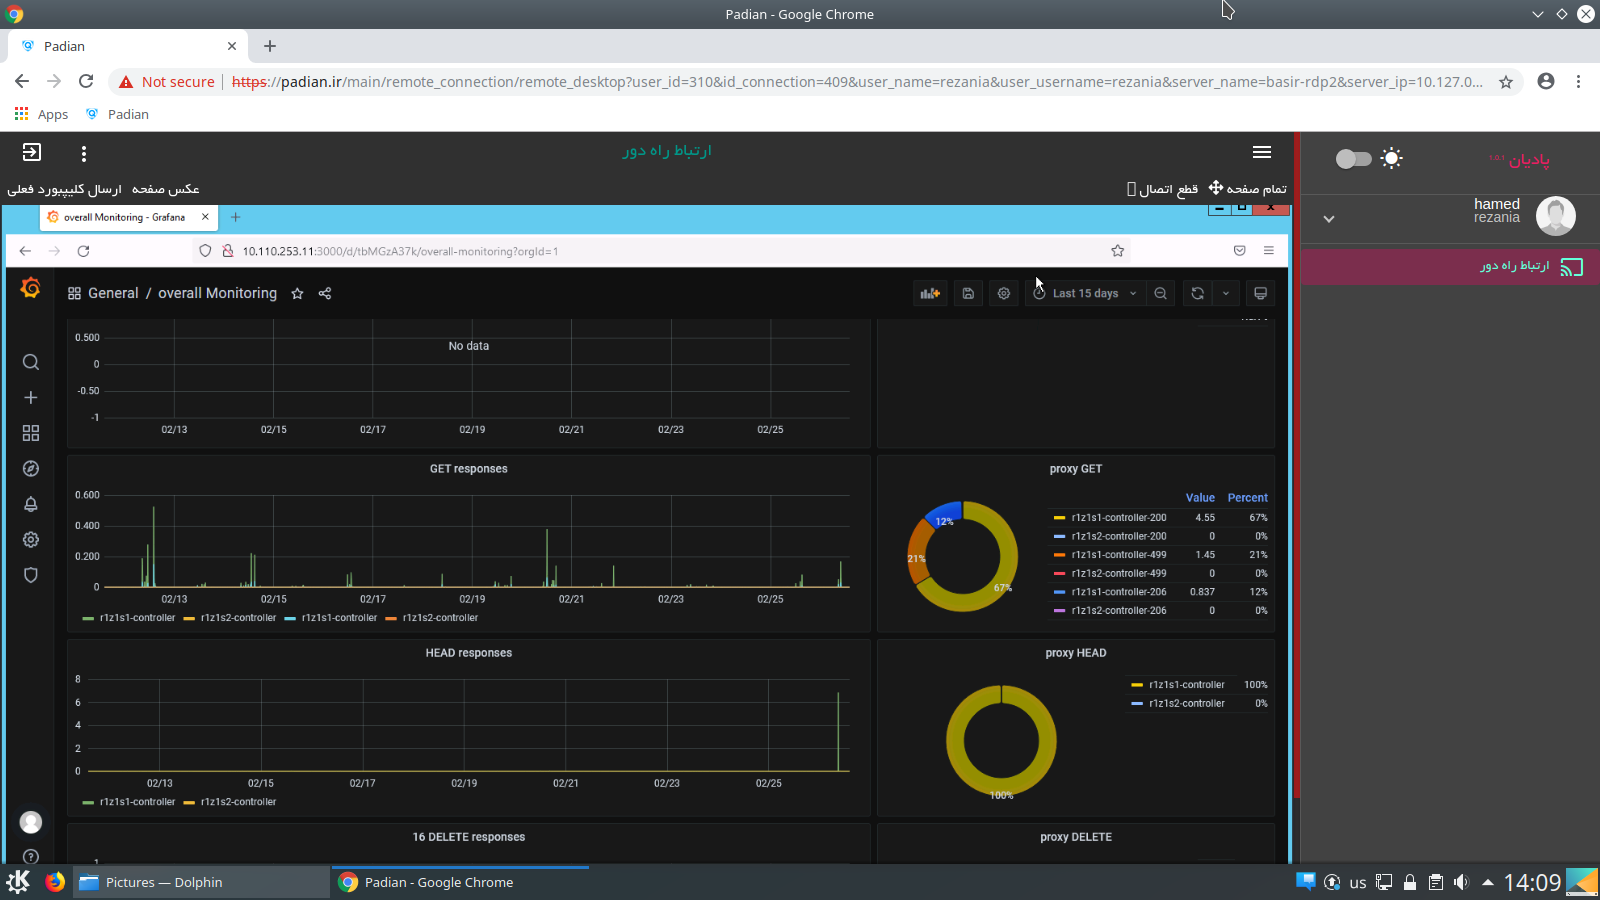Click the قطع اتصال disconnect button
The height and width of the screenshot is (900, 1600).
[1162, 189]
